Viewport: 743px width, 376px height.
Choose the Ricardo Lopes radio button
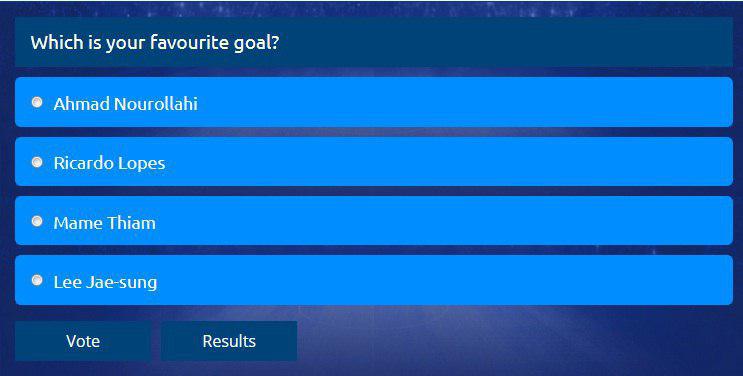click(37, 162)
